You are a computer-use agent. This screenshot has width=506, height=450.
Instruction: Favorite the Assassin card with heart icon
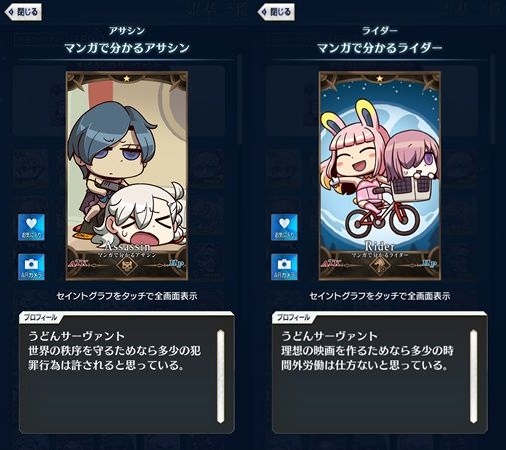31,227
